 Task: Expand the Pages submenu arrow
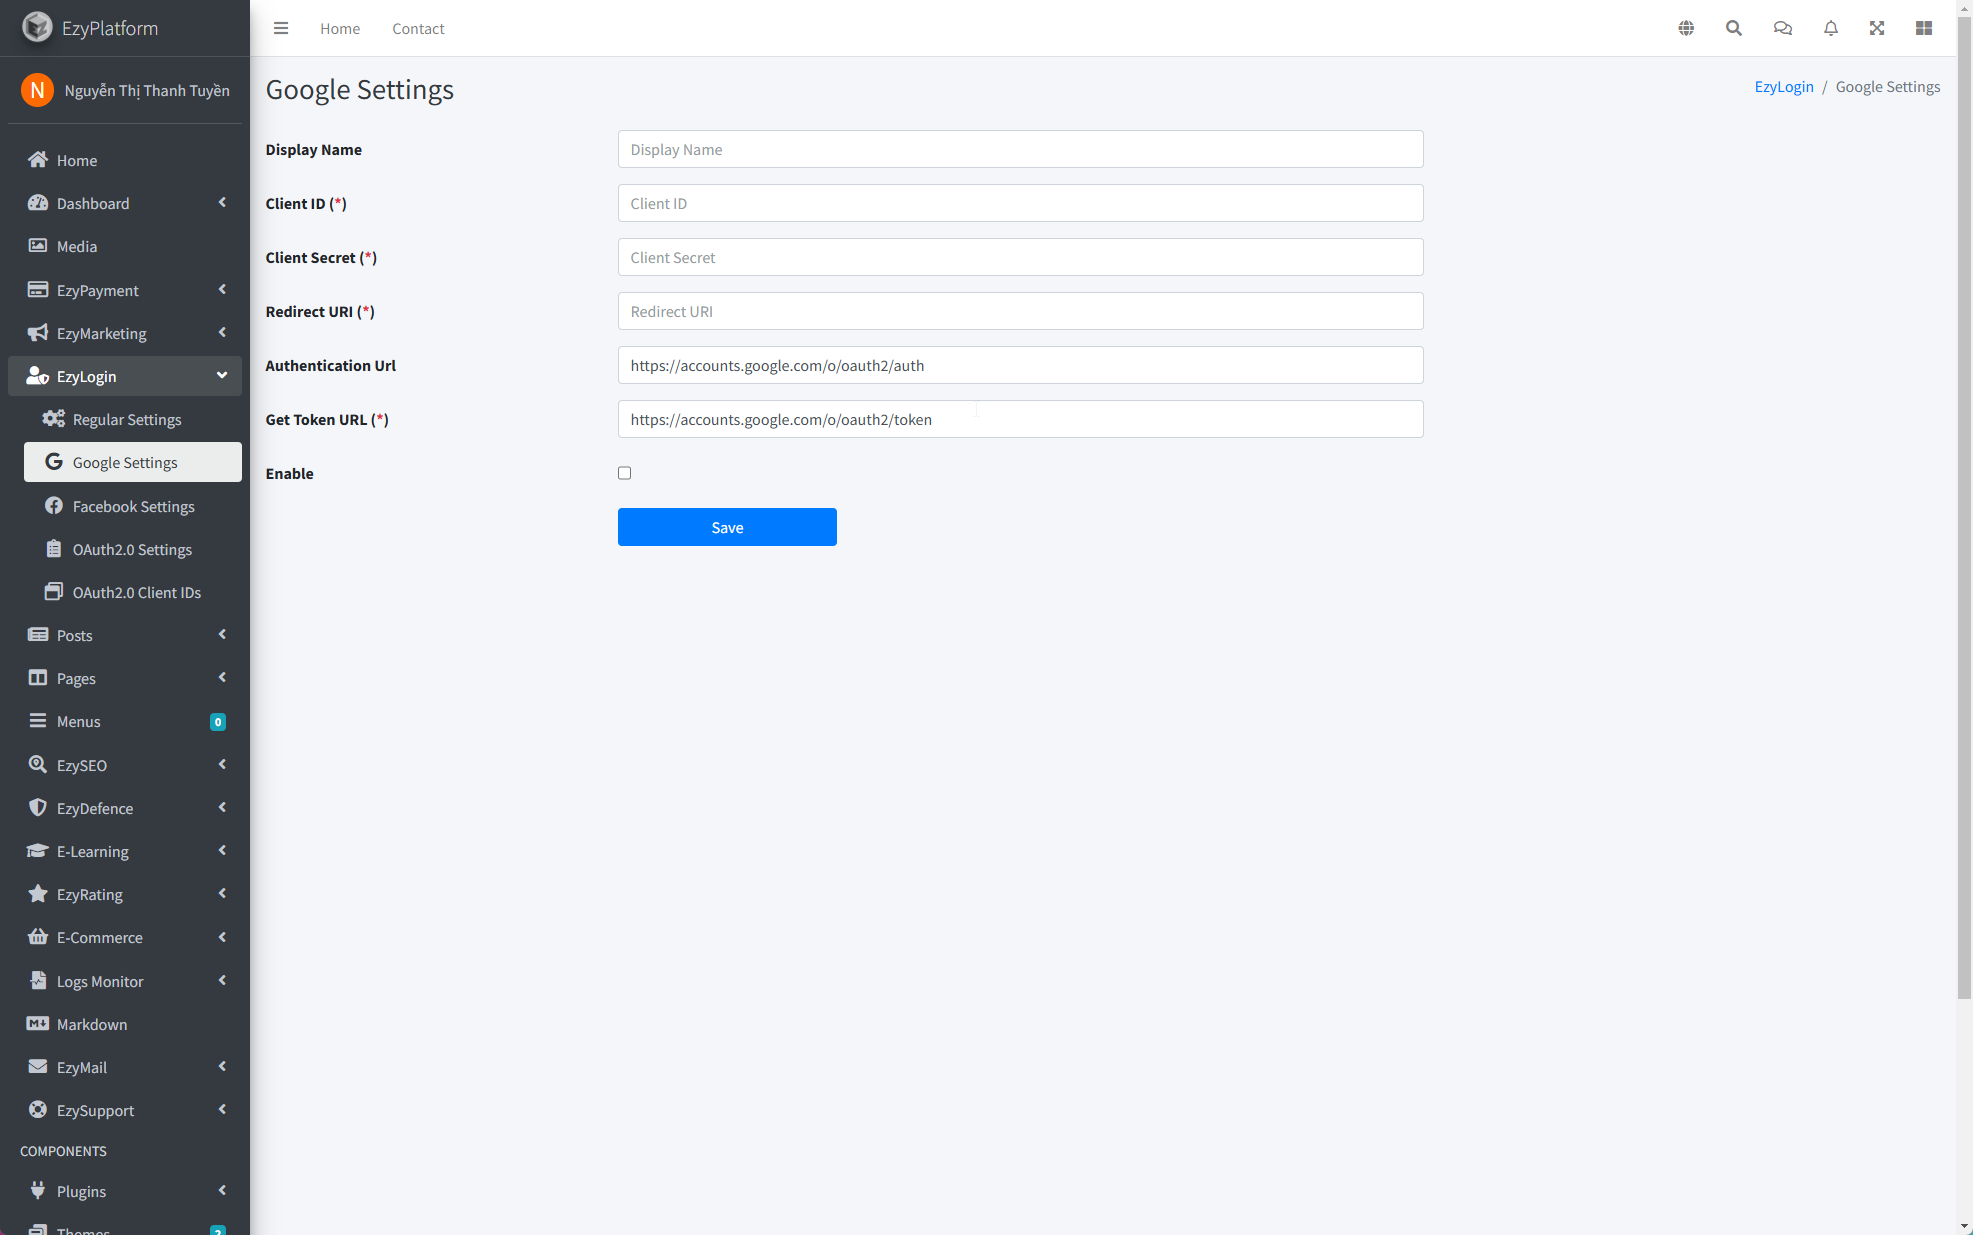click(x=222, y=678)
